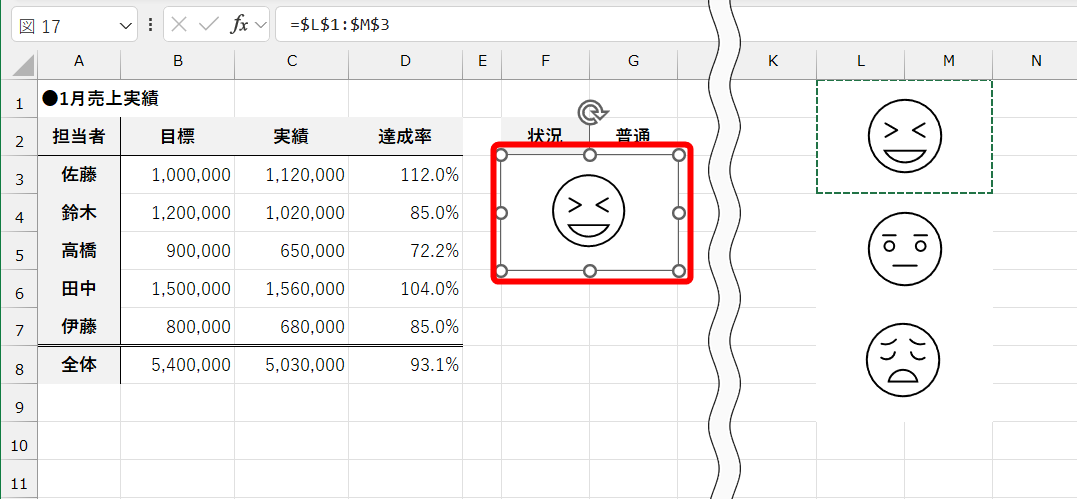
Task: Click the Name Box showing 図 17
Action: point(74,25)
